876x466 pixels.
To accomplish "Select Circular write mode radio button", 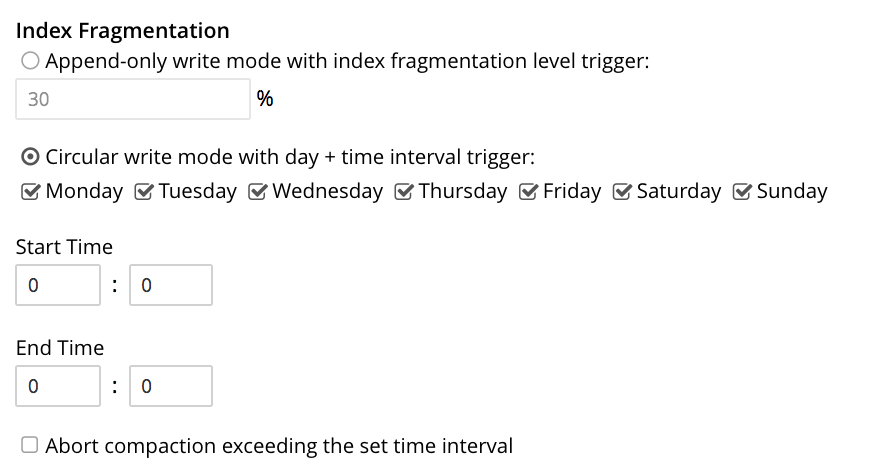I will (30, 158).
